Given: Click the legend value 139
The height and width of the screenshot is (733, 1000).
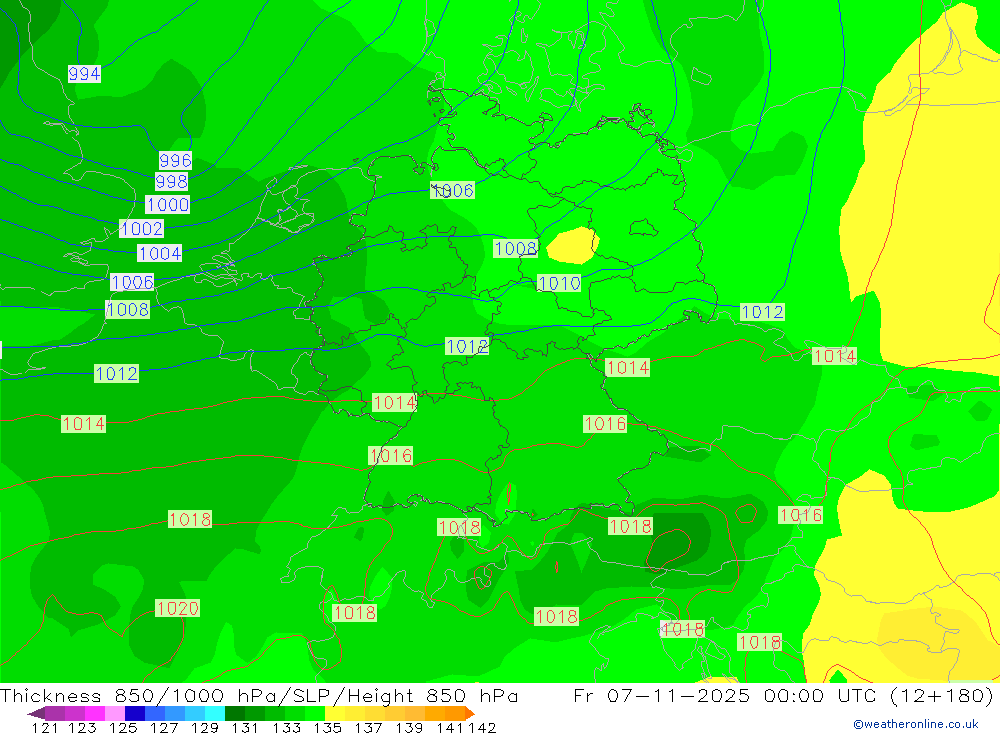Looking at the screenshot, I should click(409, 728).
